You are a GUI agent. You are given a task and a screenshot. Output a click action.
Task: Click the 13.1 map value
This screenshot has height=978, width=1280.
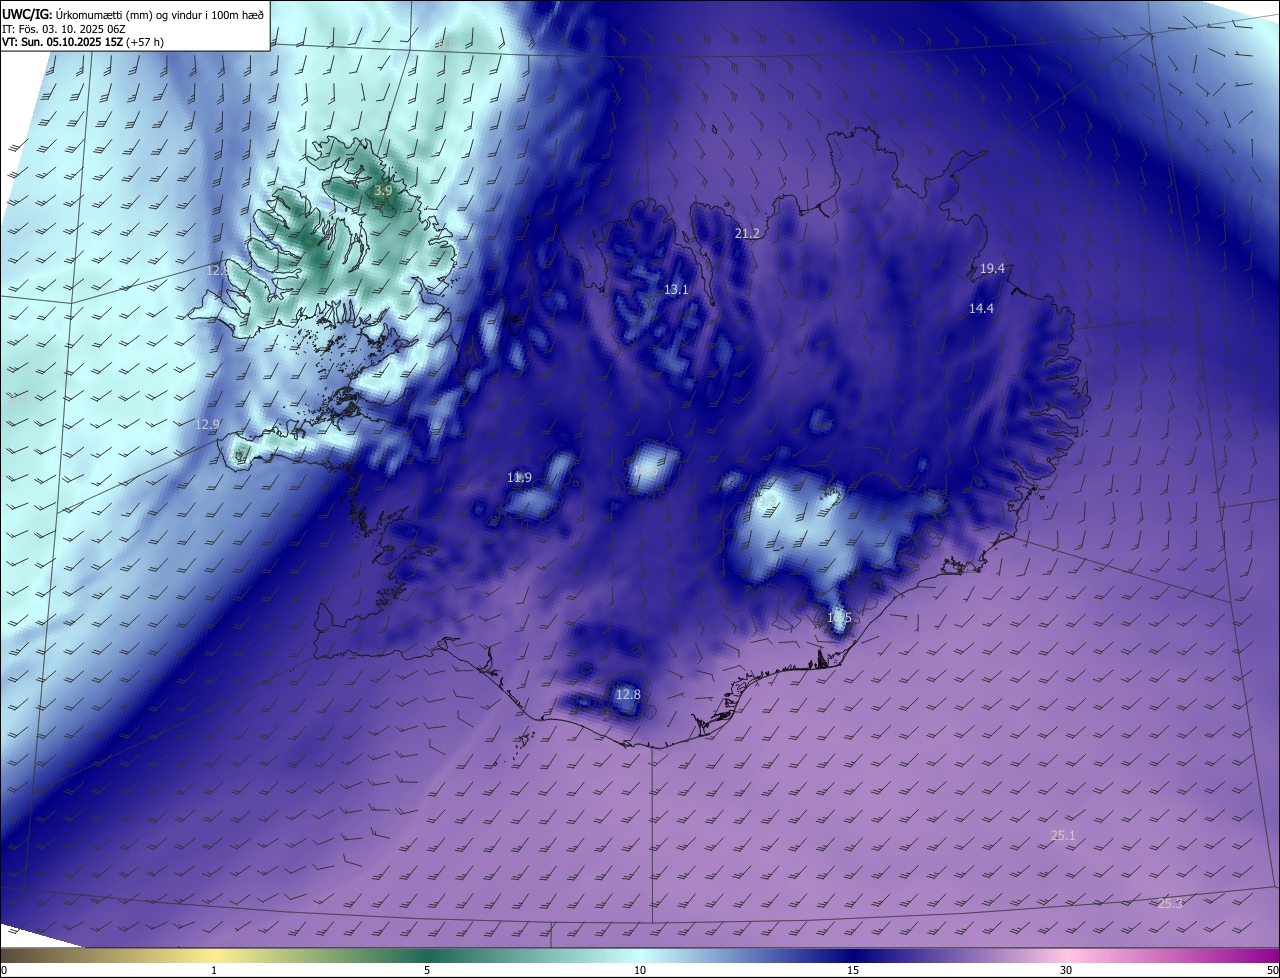[676, 289]
